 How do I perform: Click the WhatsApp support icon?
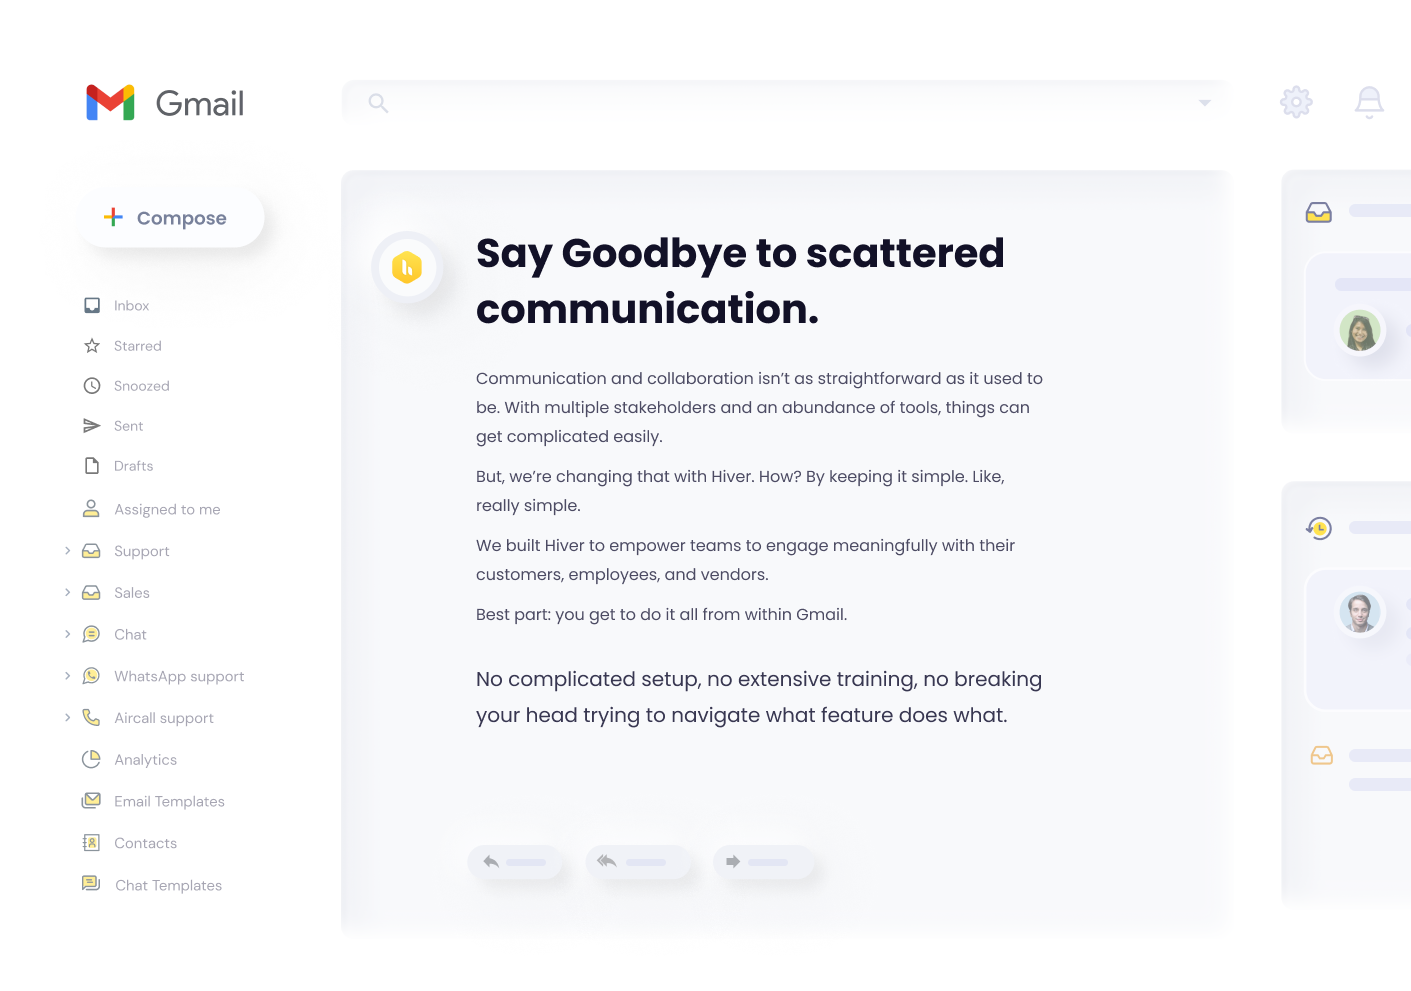pos(91,676)
